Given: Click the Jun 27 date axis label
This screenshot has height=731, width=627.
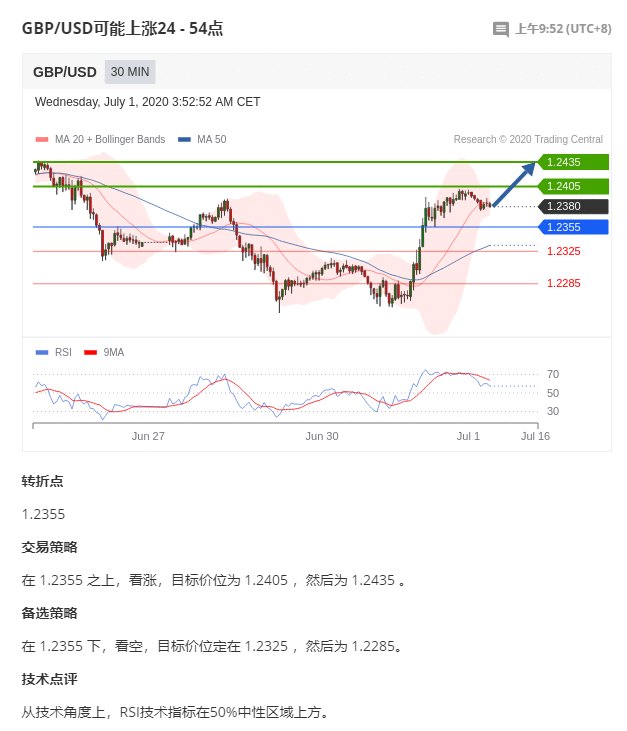Looking at the screenshot, I should [148, 436].
